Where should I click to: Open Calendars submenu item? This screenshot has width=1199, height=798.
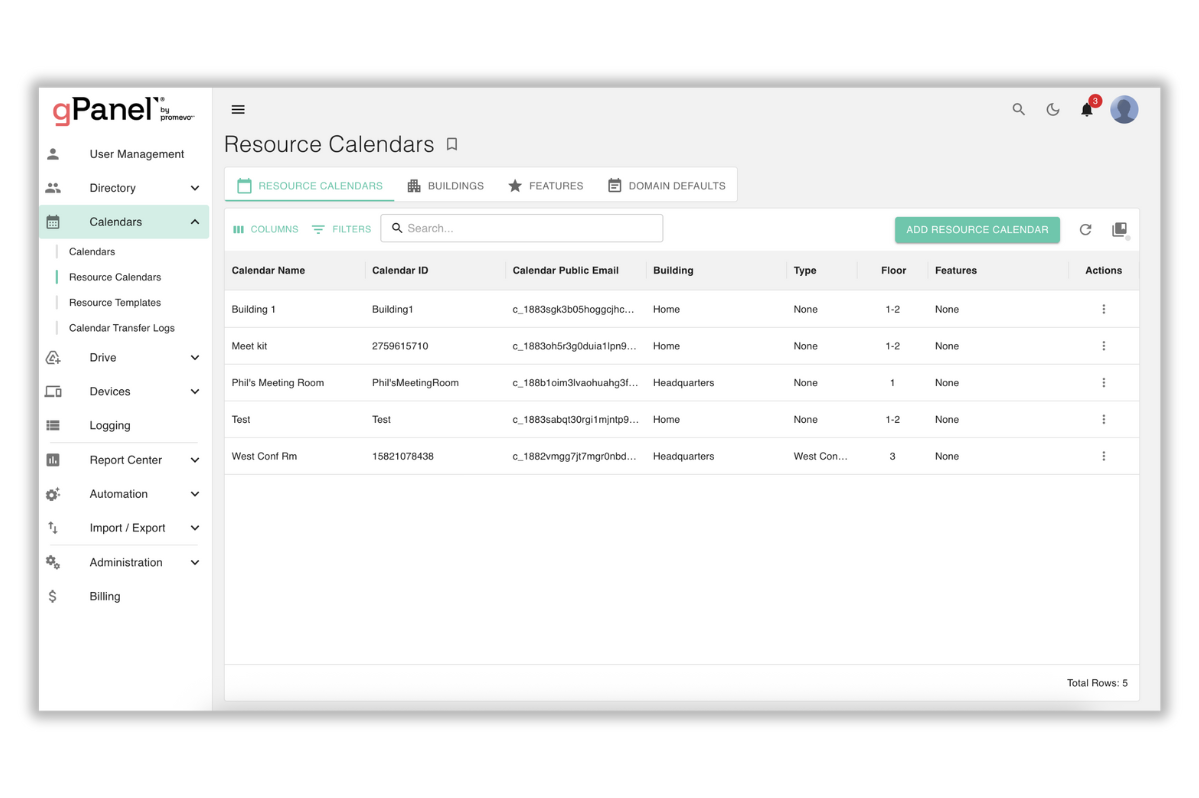pos(92,251)
